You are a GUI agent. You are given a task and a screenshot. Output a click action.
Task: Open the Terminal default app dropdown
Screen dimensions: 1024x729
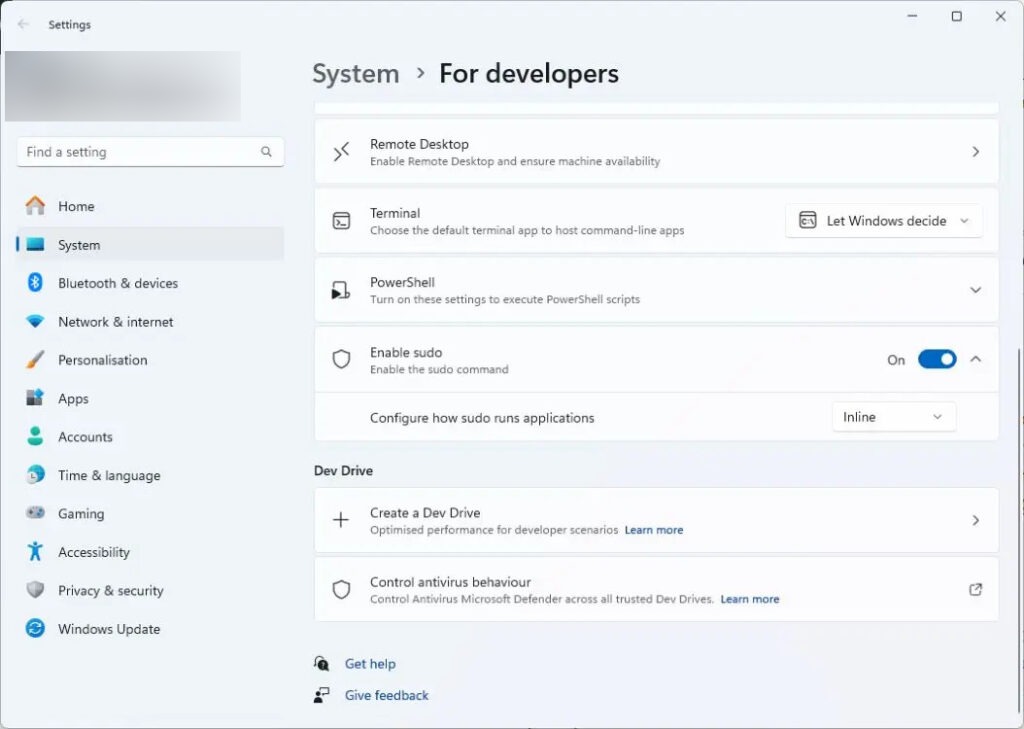pyautogui.click(x=884, y=221)
